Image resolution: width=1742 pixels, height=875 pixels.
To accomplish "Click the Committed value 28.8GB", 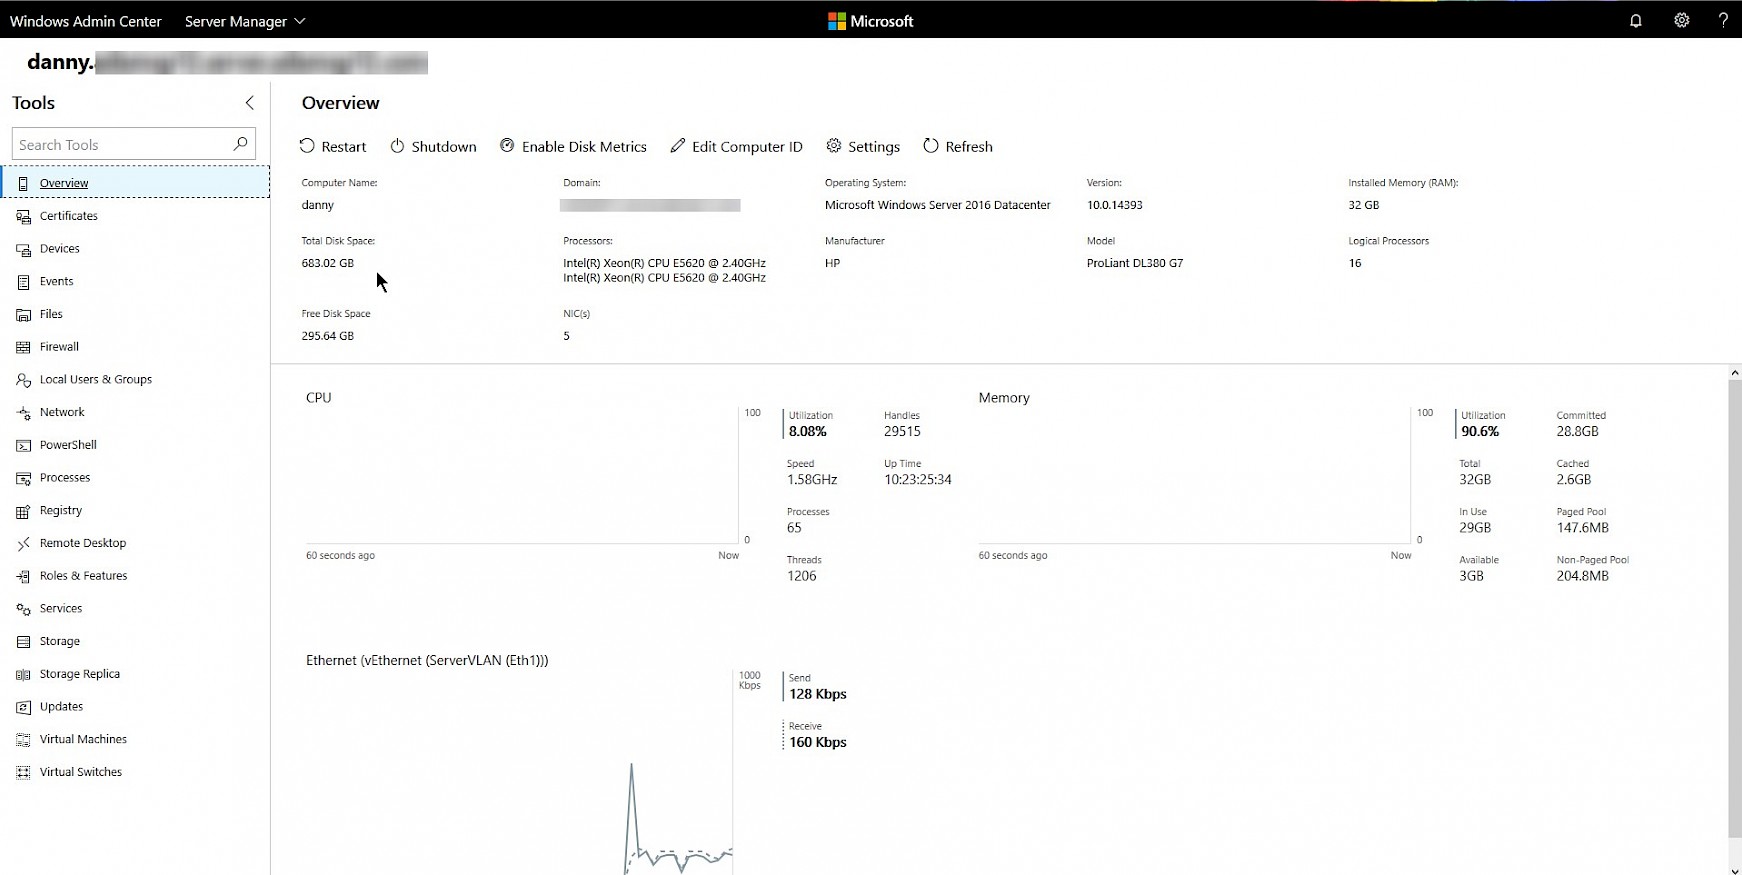I will (1577, 431).
